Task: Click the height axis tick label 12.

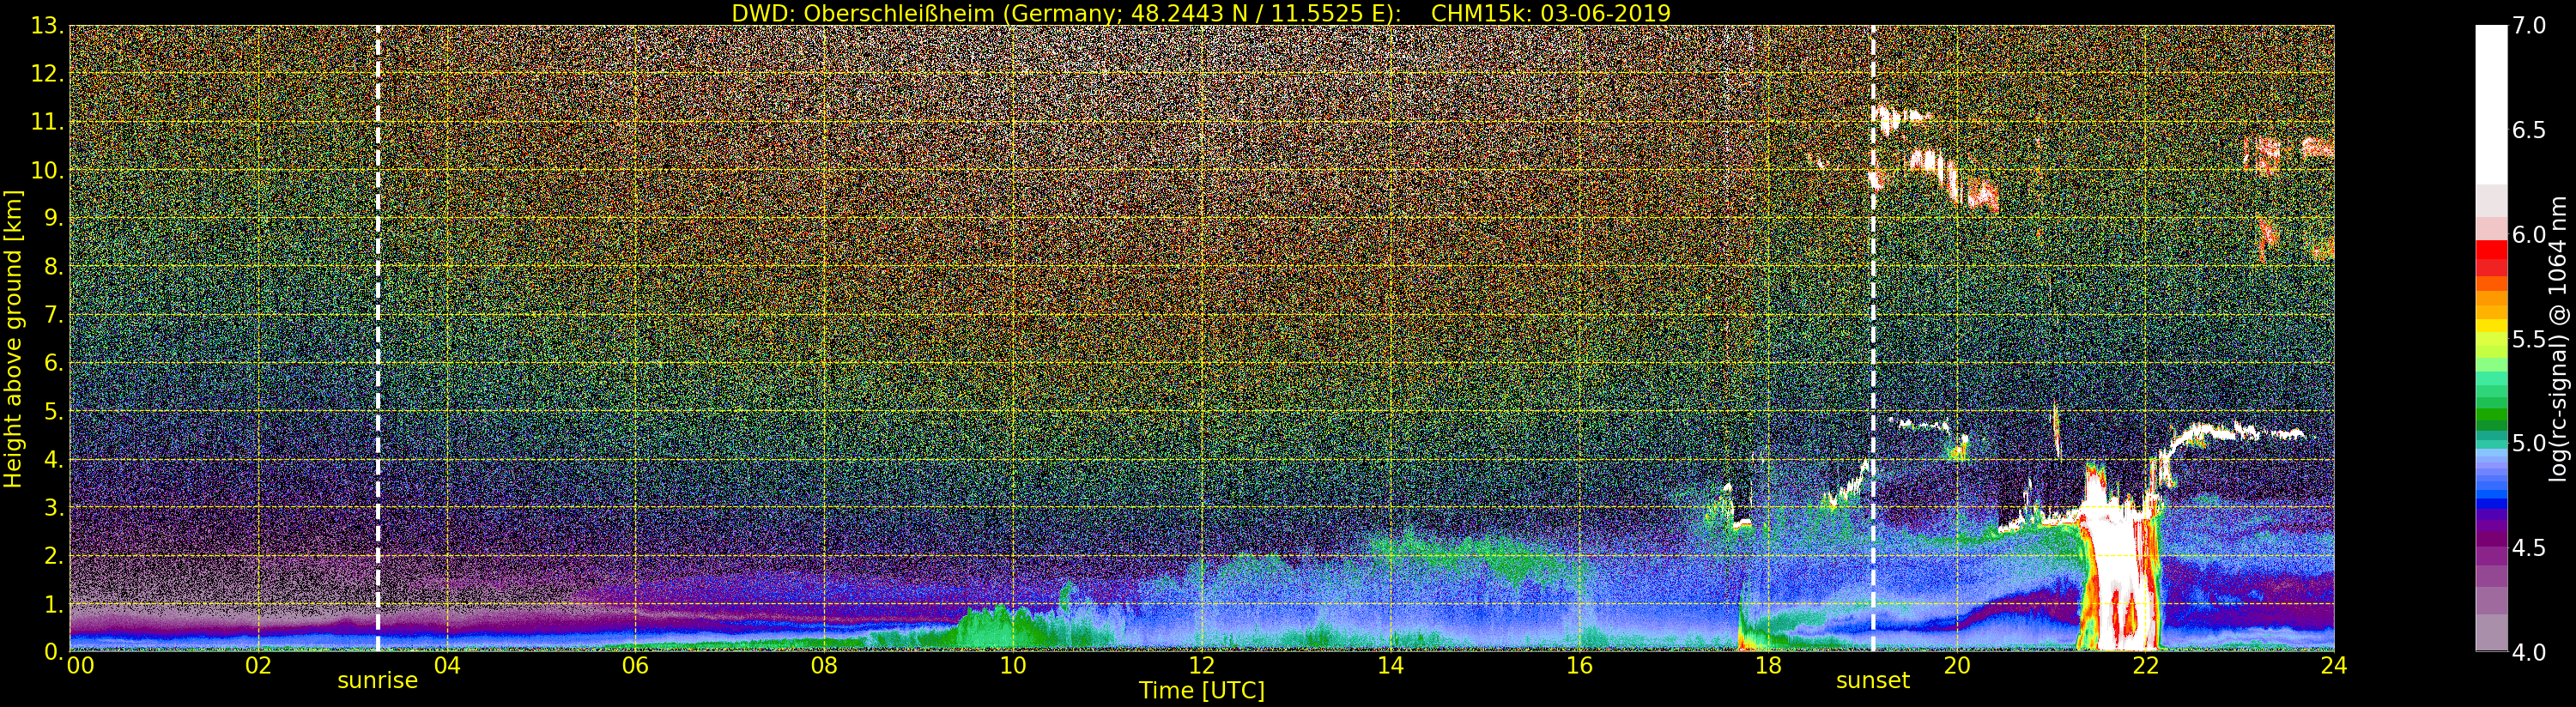Action: tap(47, 74)
